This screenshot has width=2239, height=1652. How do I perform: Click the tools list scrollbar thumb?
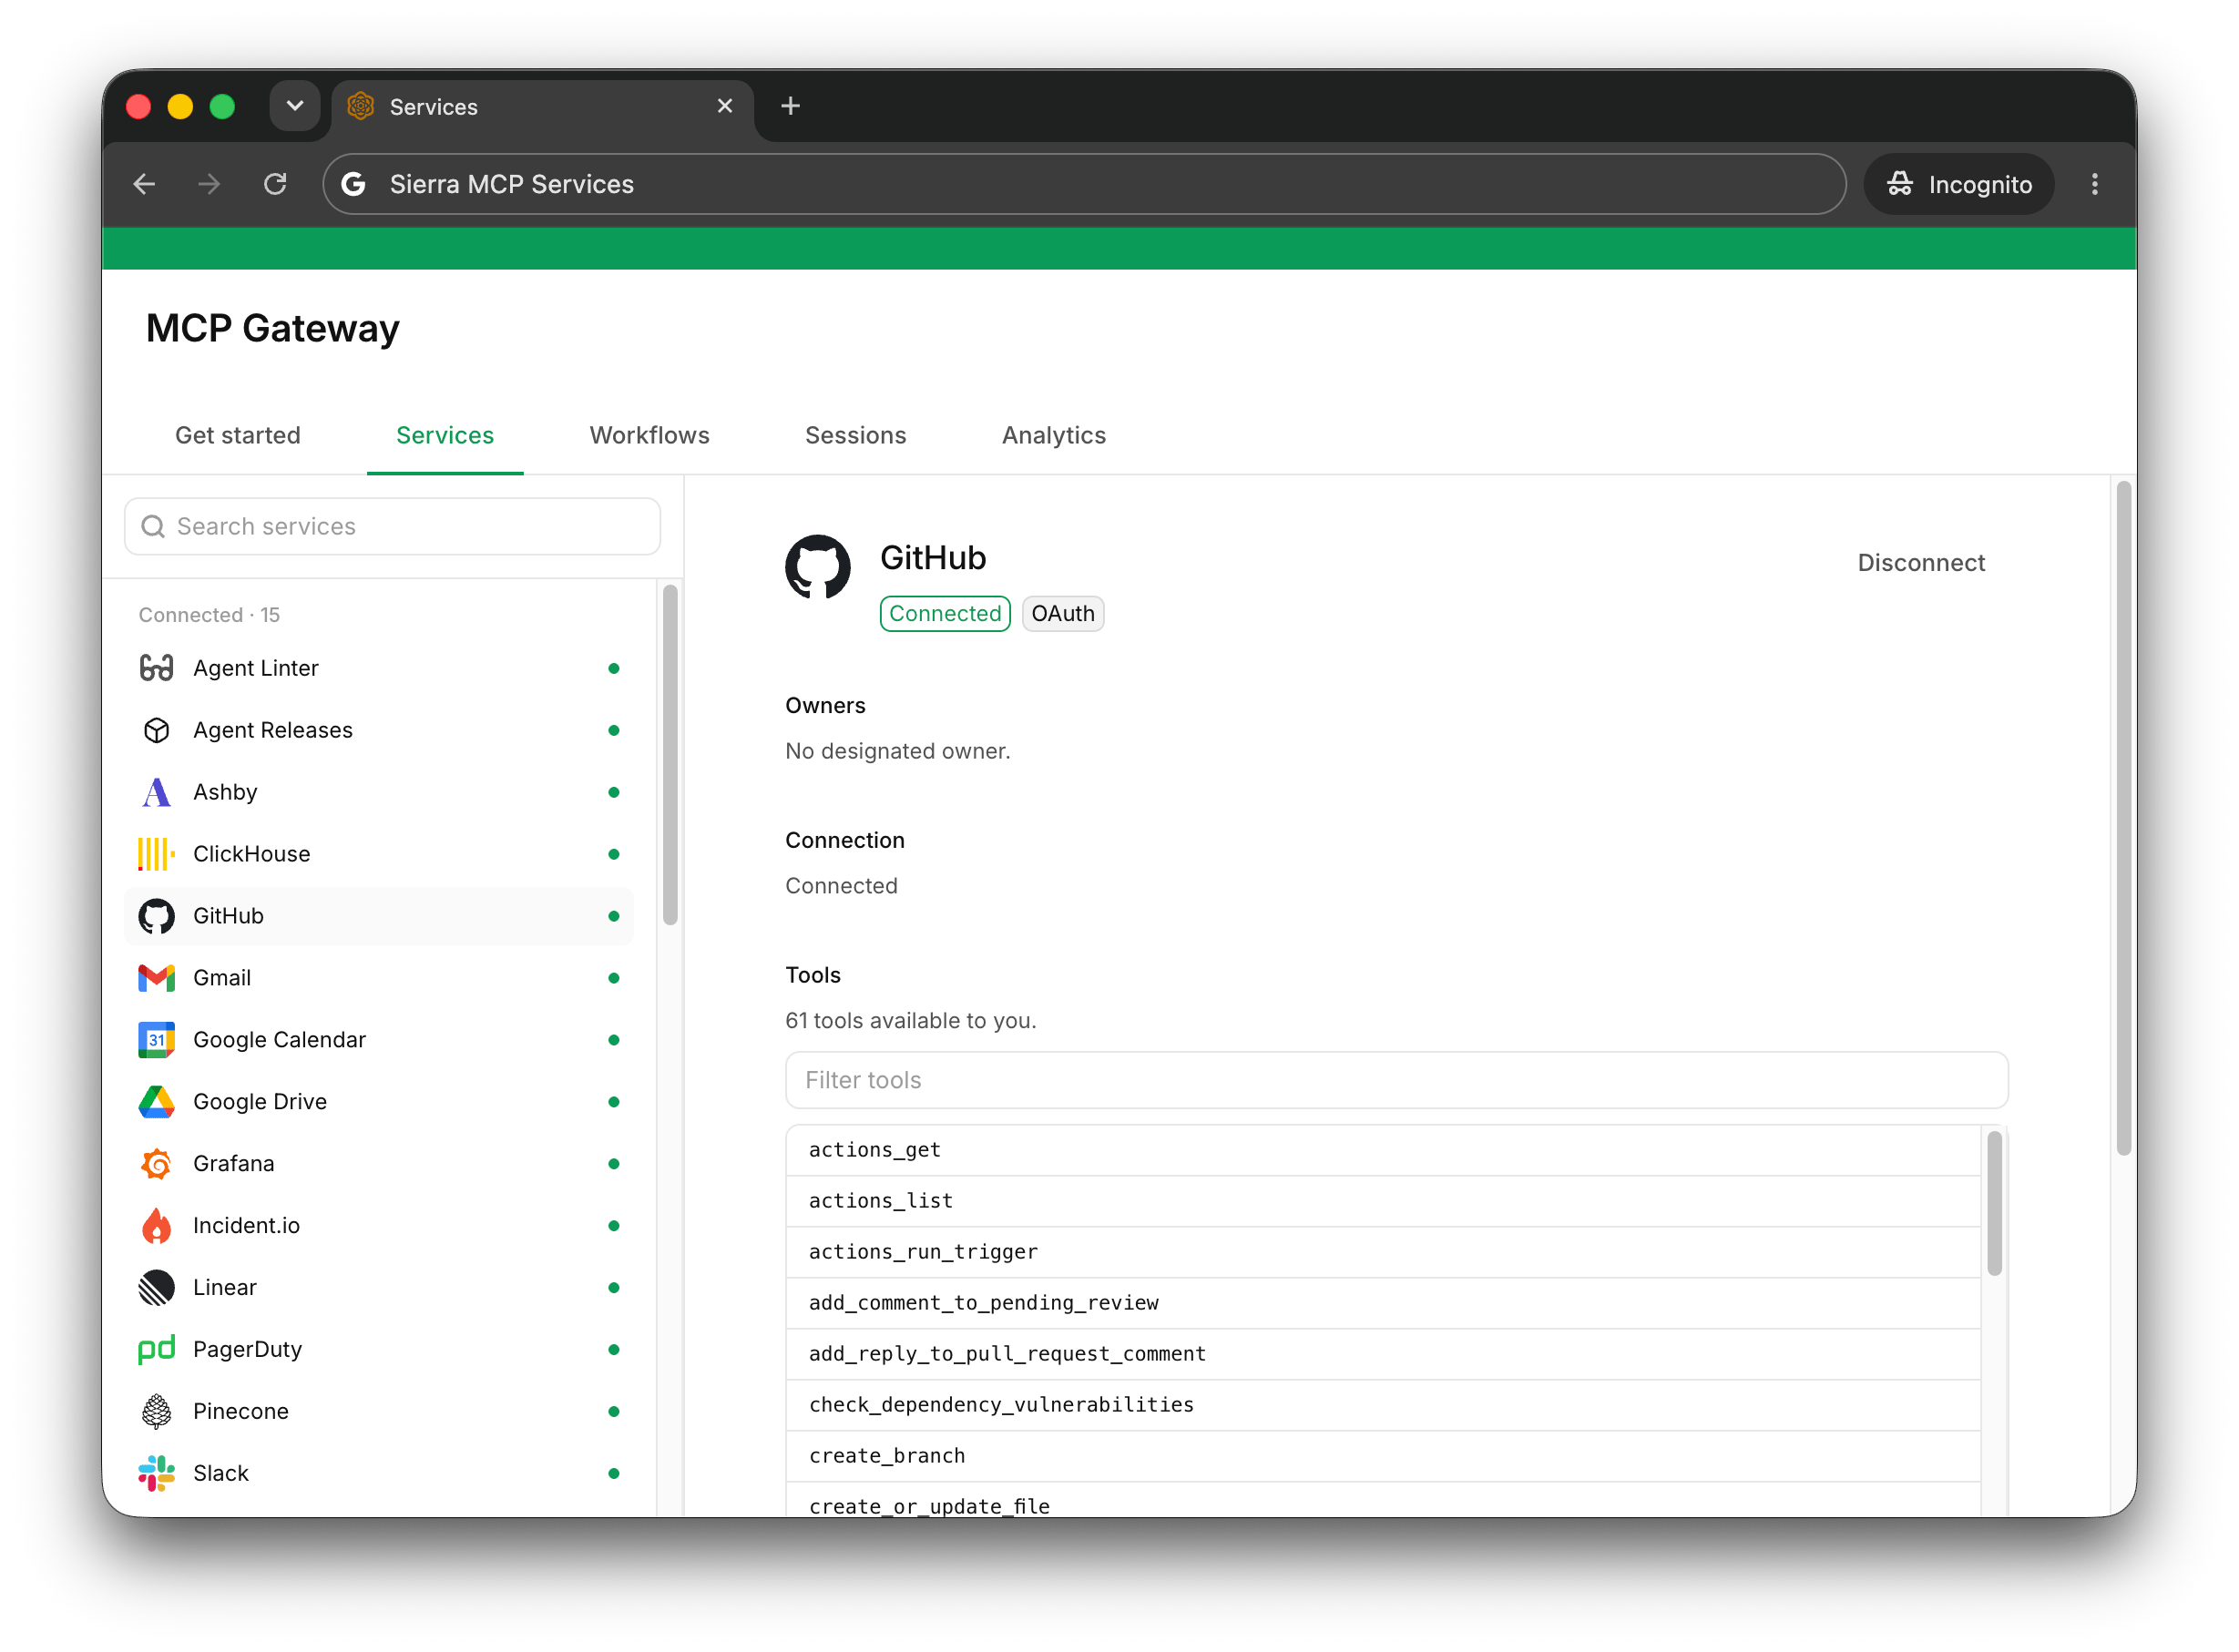(1994, 1204)
